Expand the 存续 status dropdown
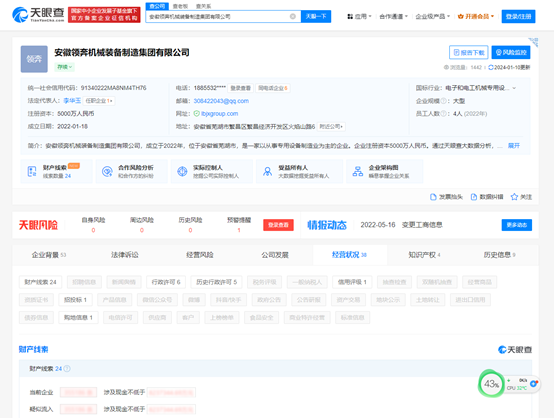Viewport: 554px width, 418px height. 64,67
